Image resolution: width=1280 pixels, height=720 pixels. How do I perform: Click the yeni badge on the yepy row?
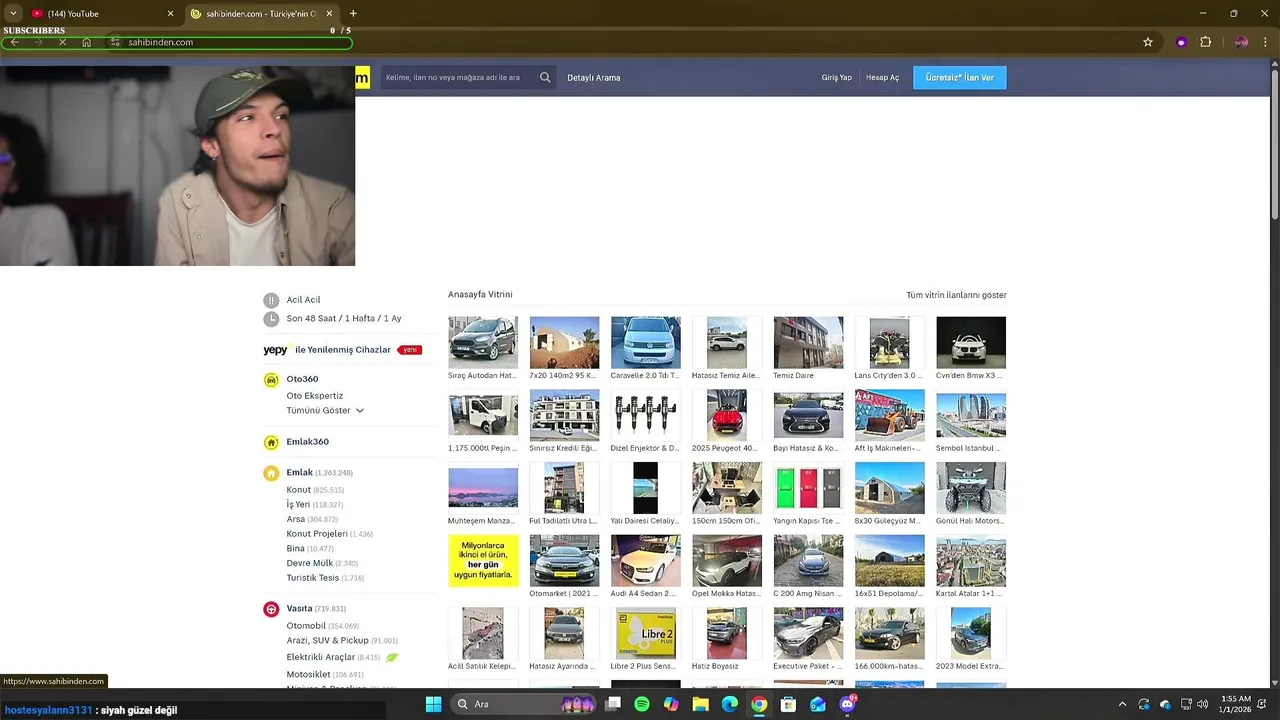pos(409,350)
